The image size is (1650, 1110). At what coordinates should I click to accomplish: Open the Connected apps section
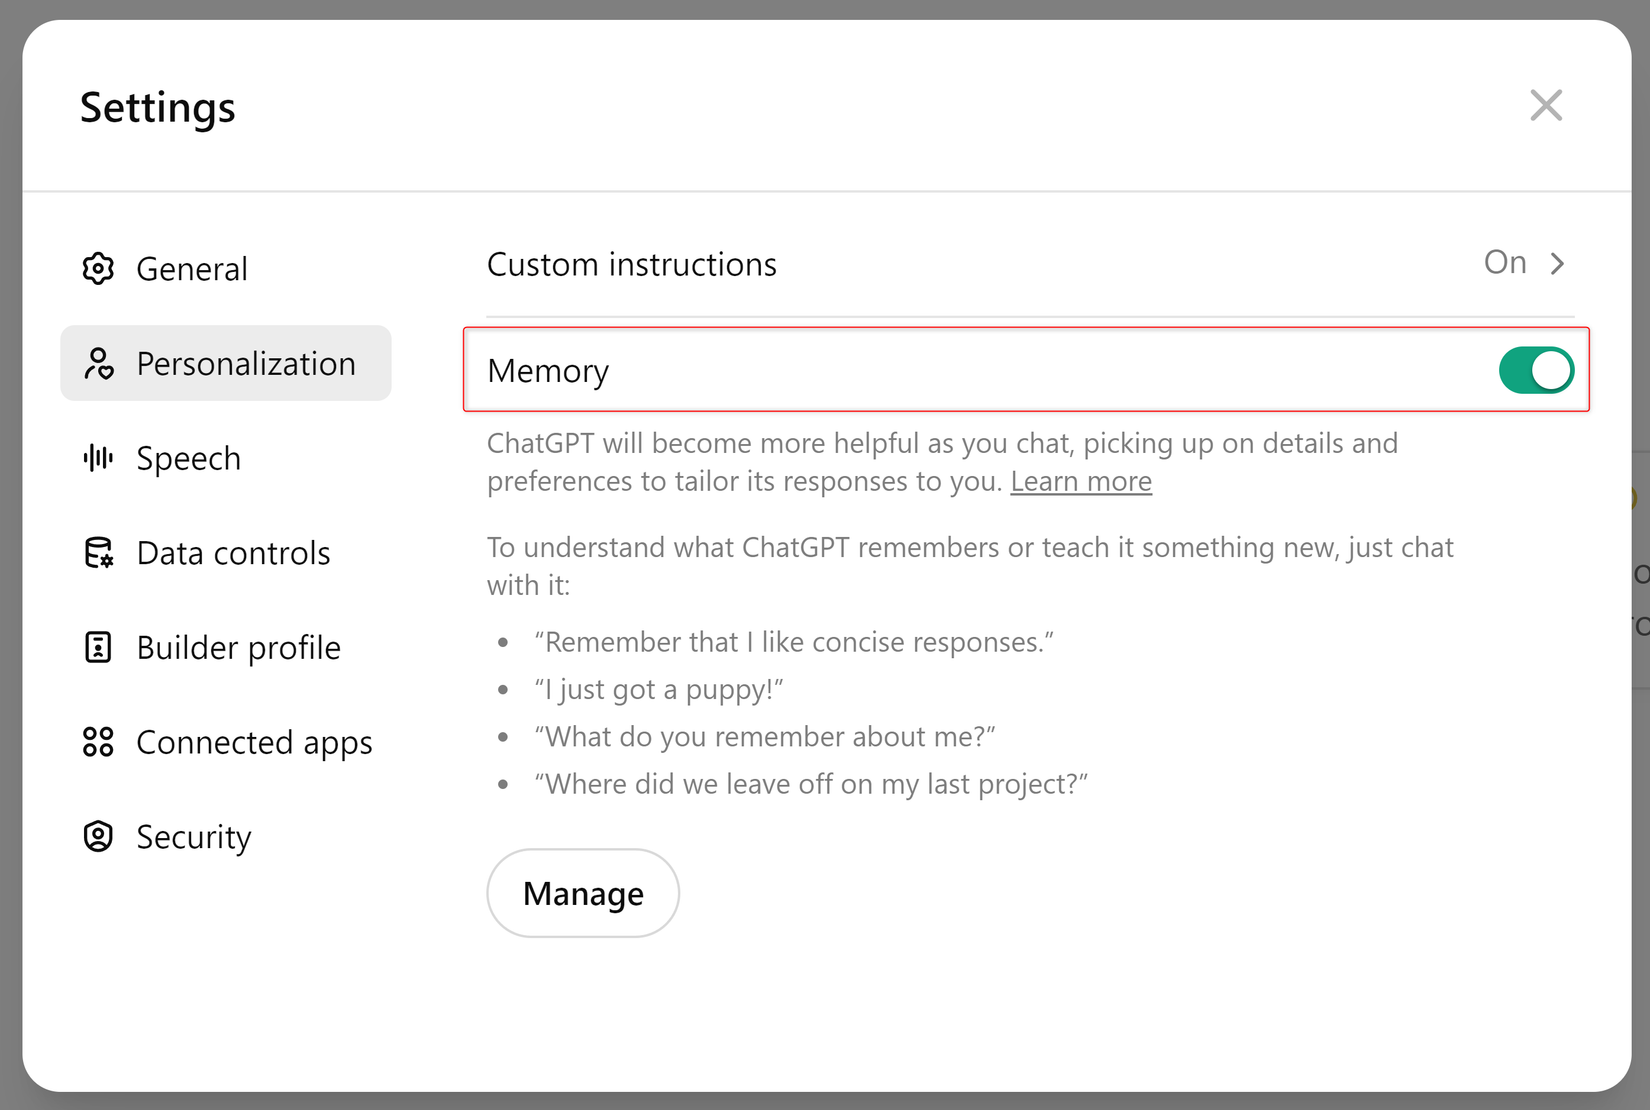pyautogui.click(x=255, y=742)
